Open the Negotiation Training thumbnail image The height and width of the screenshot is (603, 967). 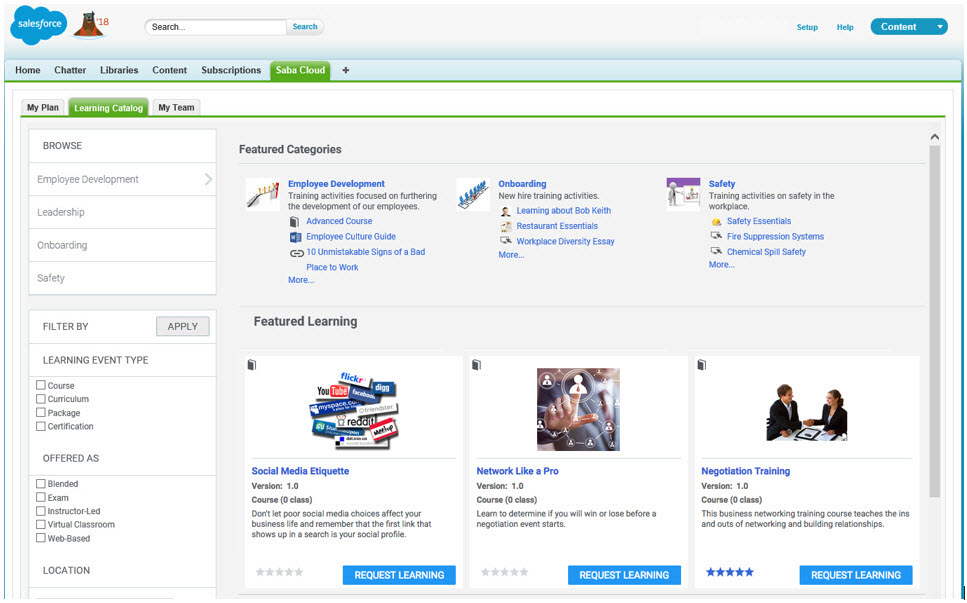pyautogui.click(x=807, y=412)
